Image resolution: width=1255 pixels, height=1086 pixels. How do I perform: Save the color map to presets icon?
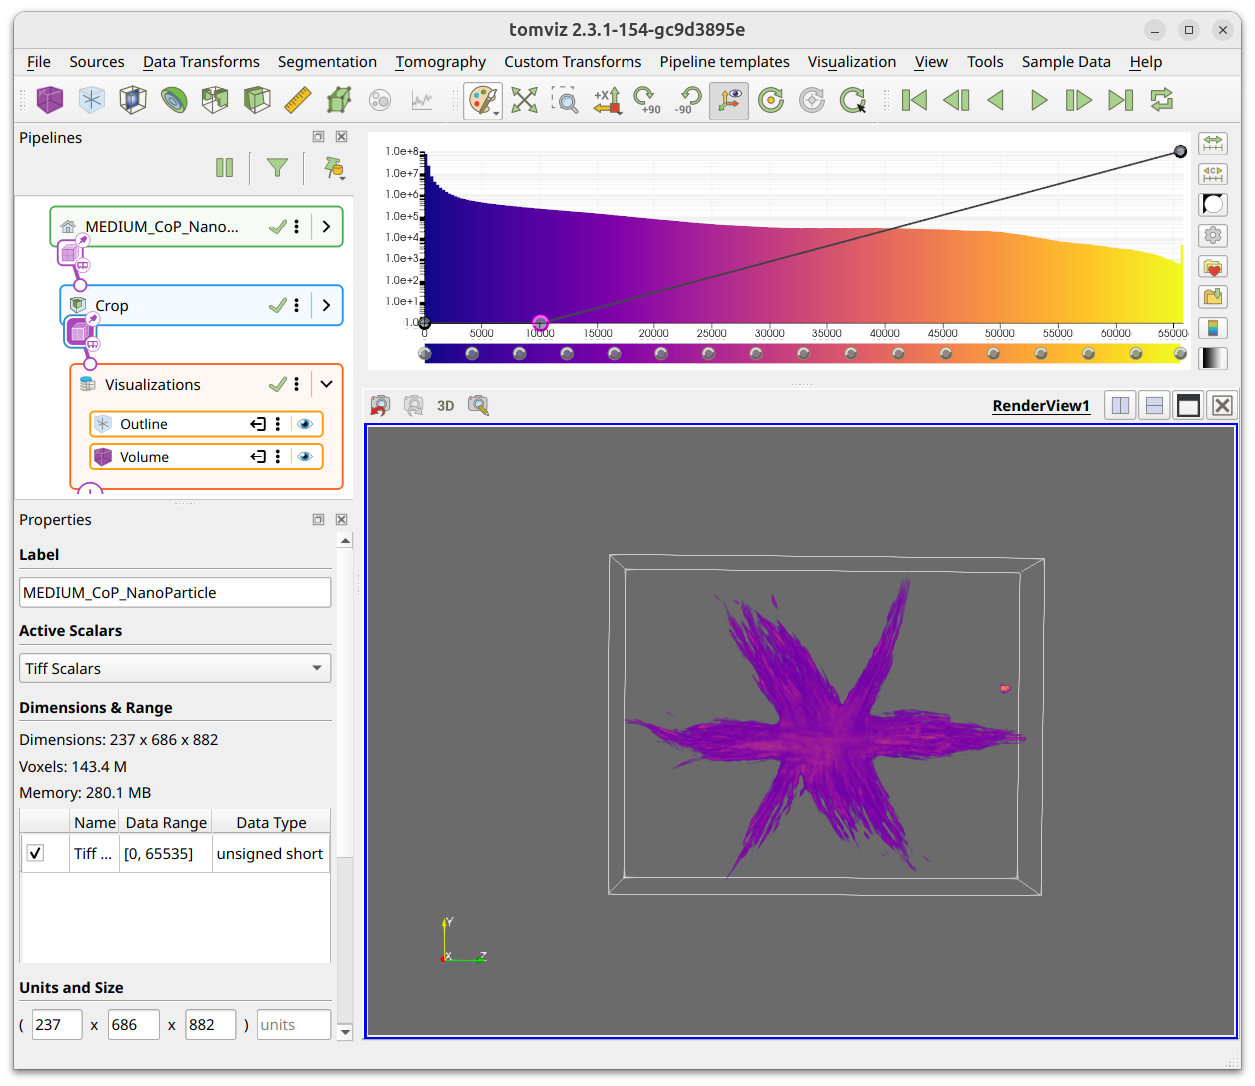click(1213, 297)
